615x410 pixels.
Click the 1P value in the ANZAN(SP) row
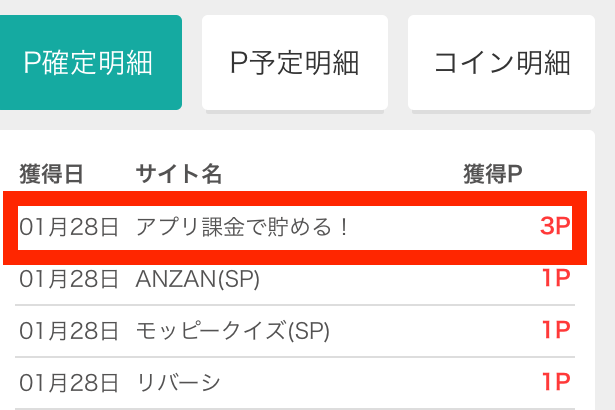click(x=556, y=279)
